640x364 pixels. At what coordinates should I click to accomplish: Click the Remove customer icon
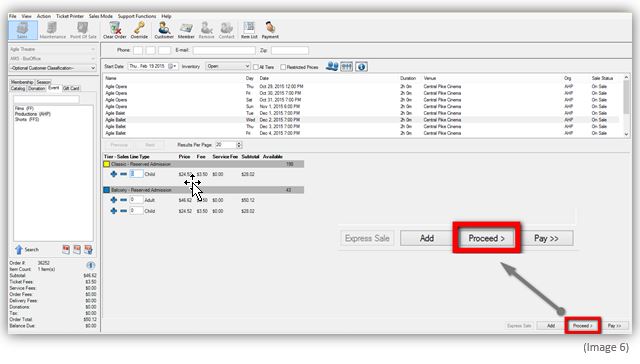pos(206,30)
